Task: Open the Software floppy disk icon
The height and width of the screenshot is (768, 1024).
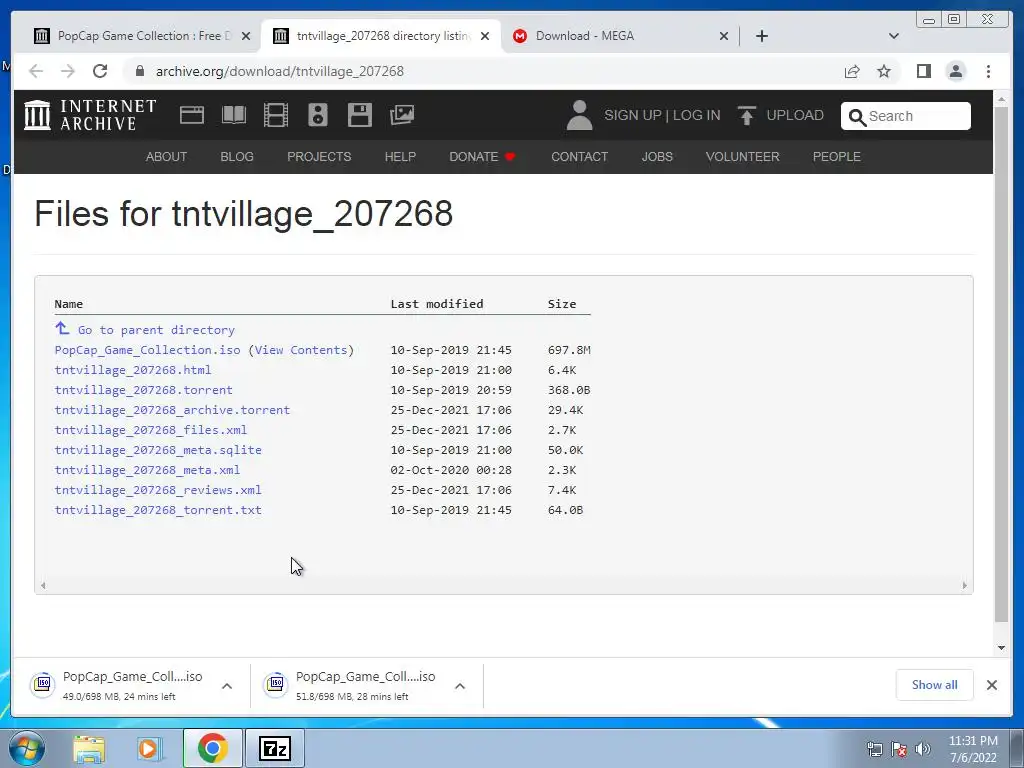Action: coord(360,115)
